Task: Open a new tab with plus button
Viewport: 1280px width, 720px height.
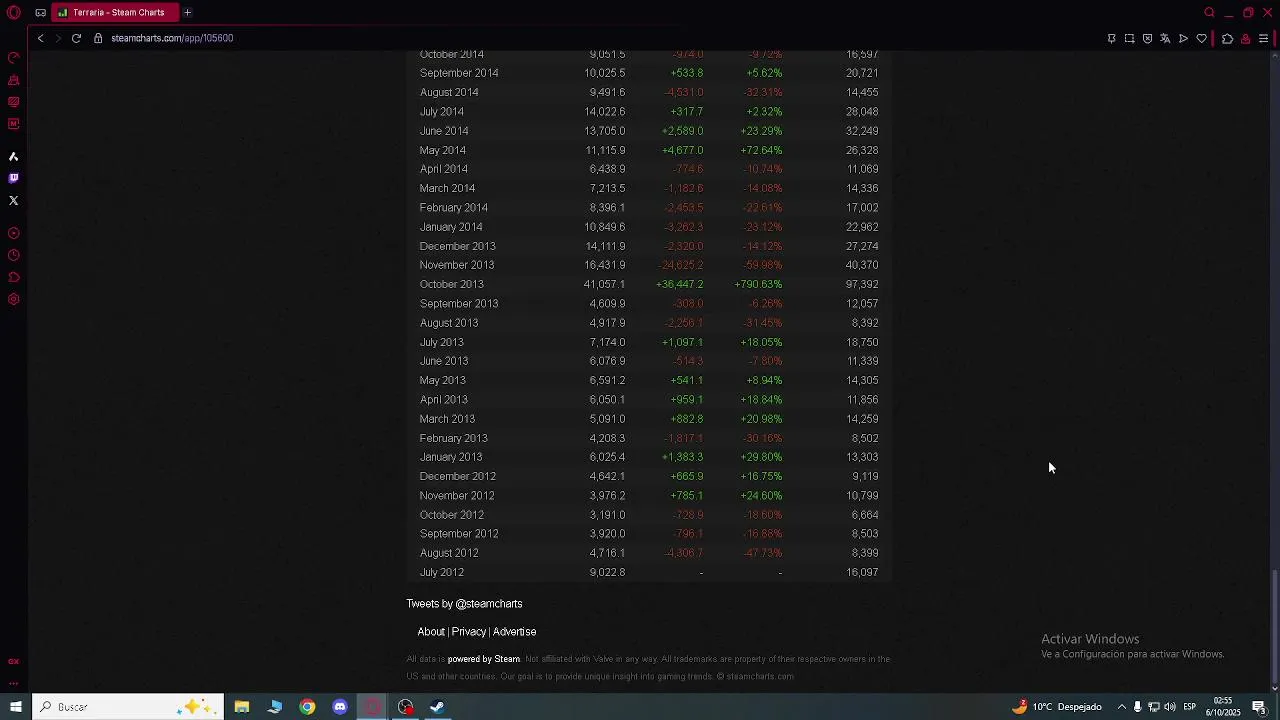Action: [187, 13]
